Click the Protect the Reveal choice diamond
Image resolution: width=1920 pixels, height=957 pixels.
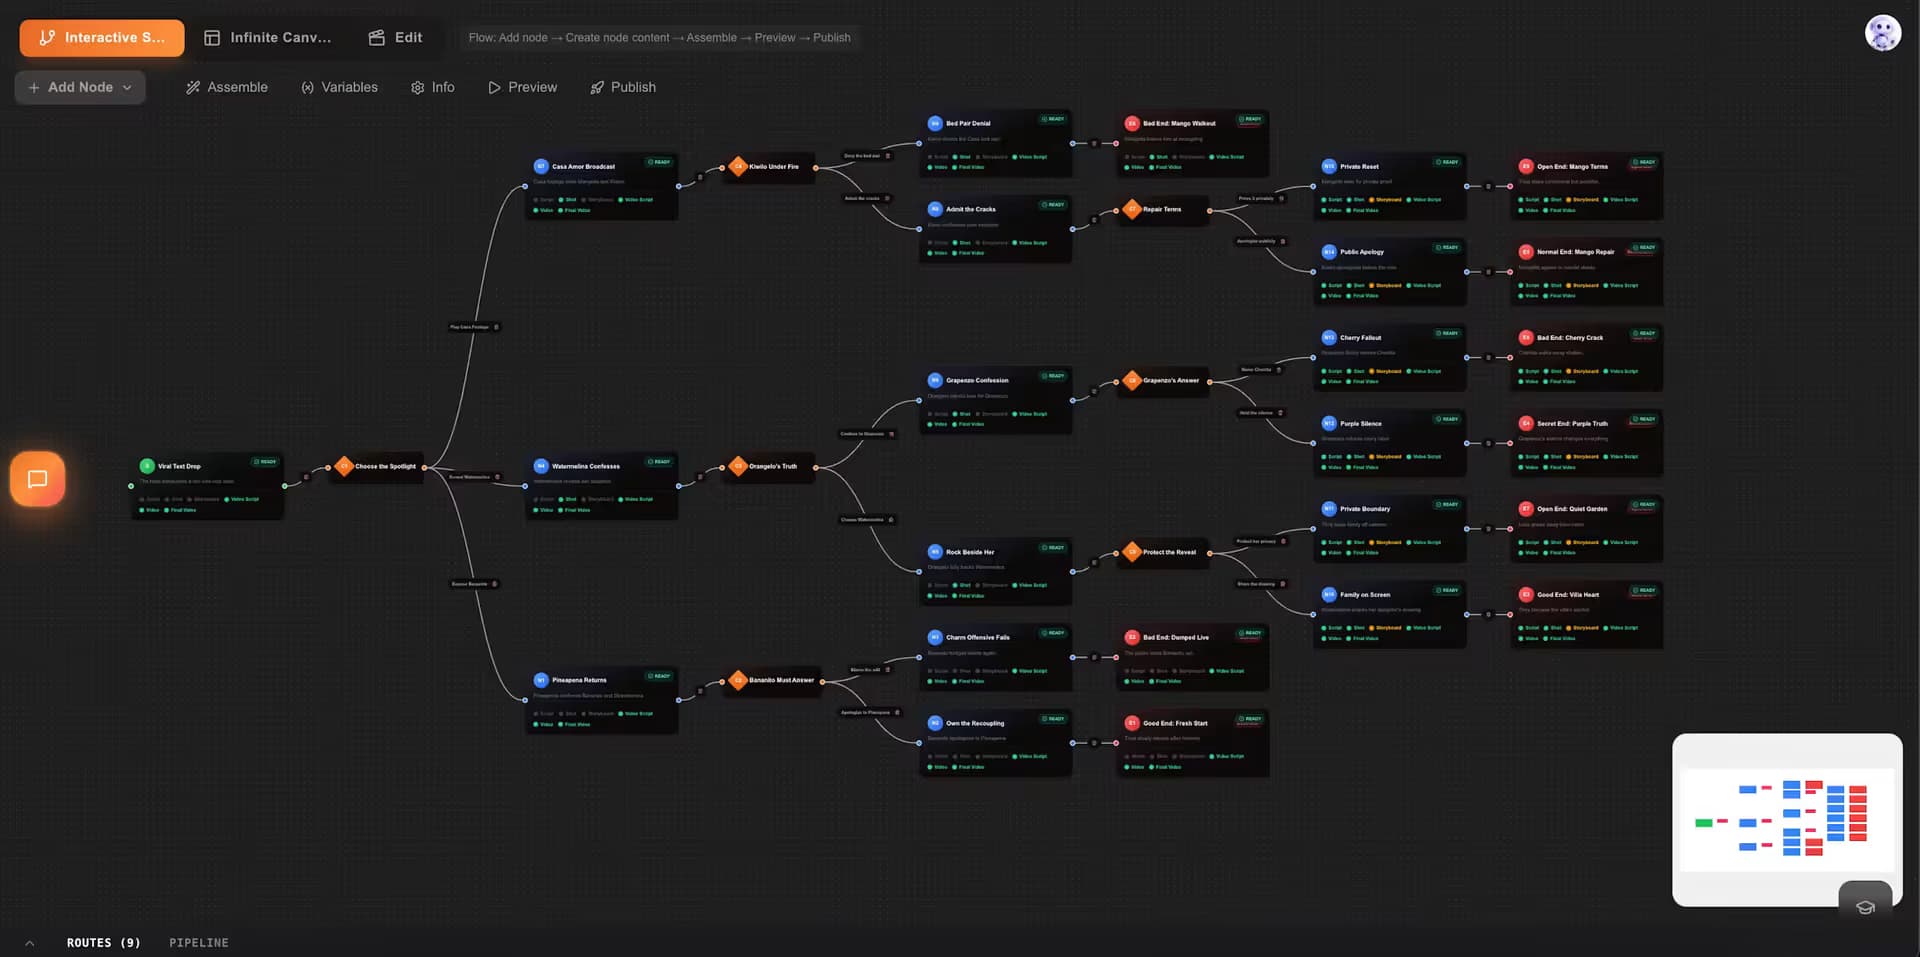point(1132,552)
